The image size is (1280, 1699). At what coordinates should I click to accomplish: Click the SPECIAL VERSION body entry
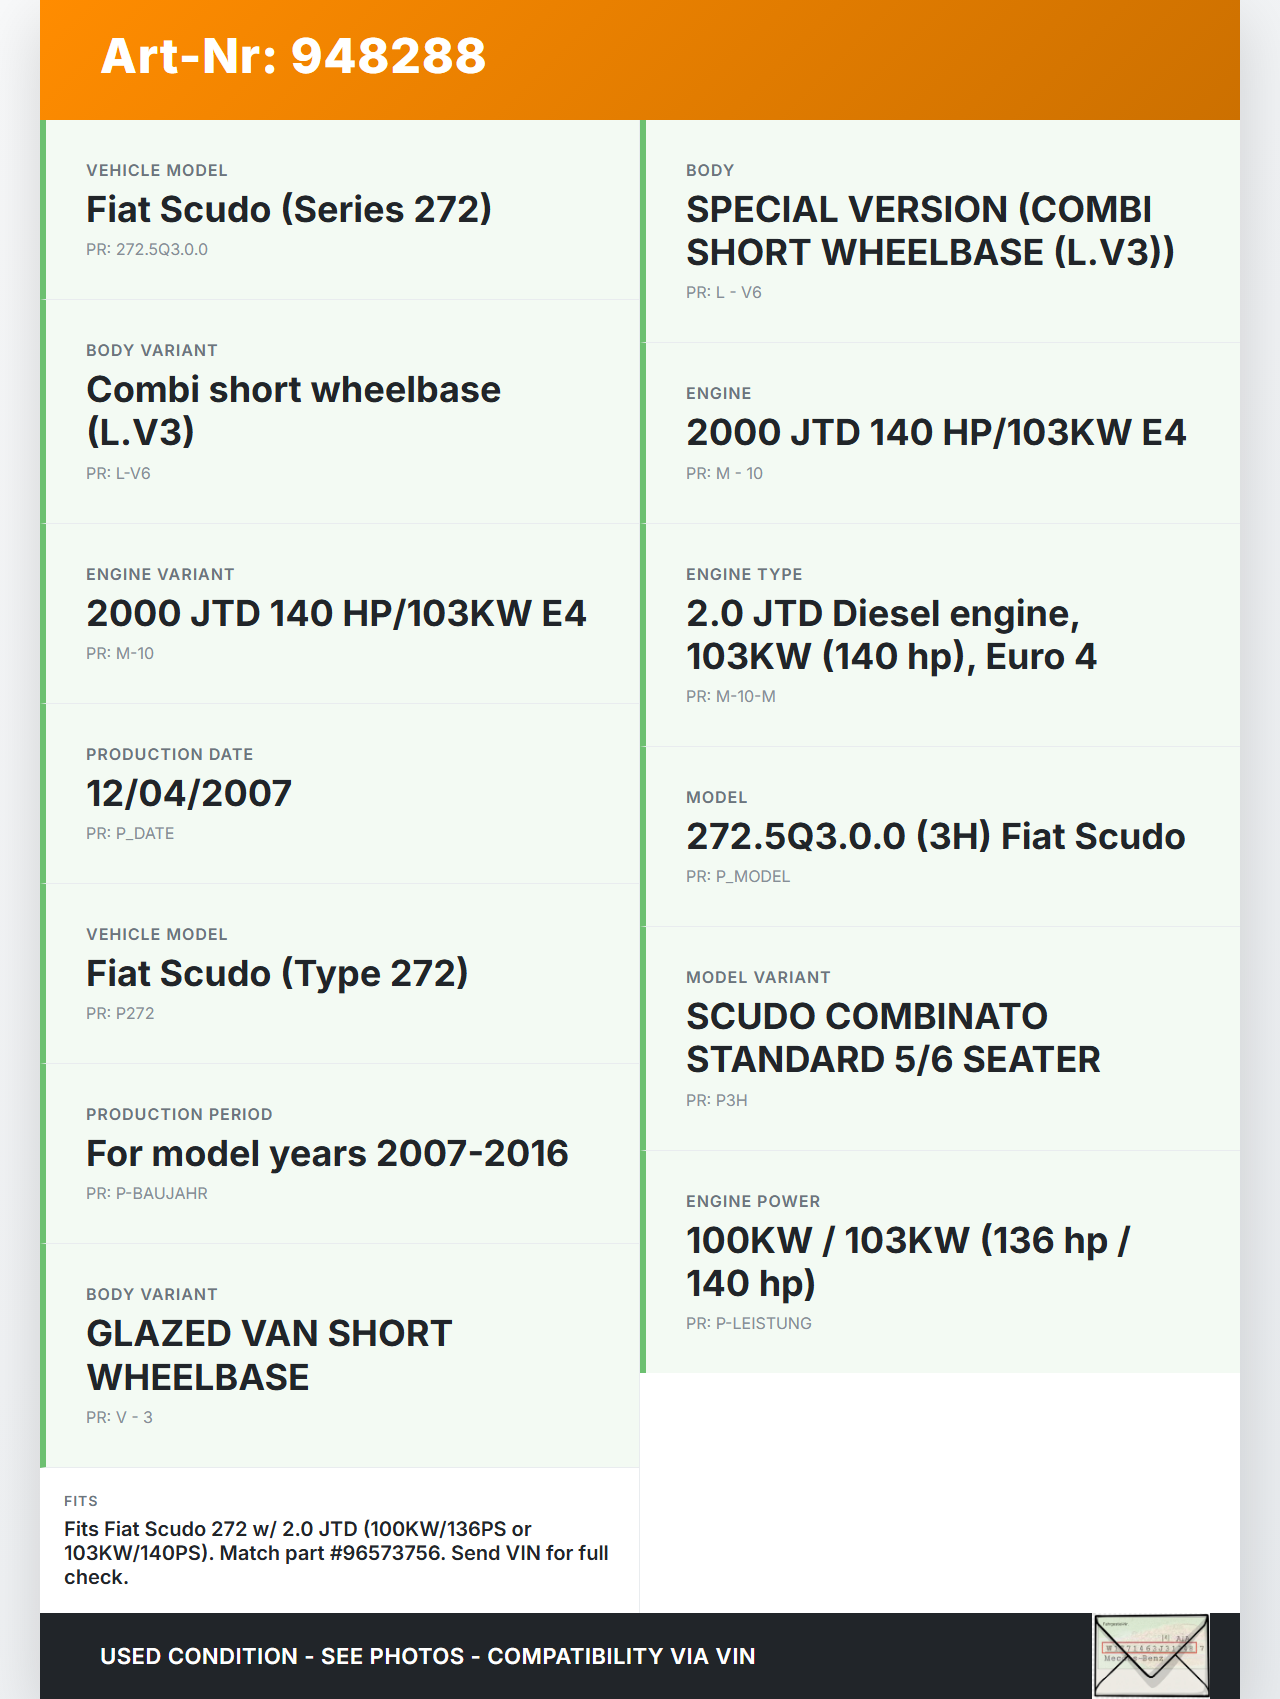(930, 231)
